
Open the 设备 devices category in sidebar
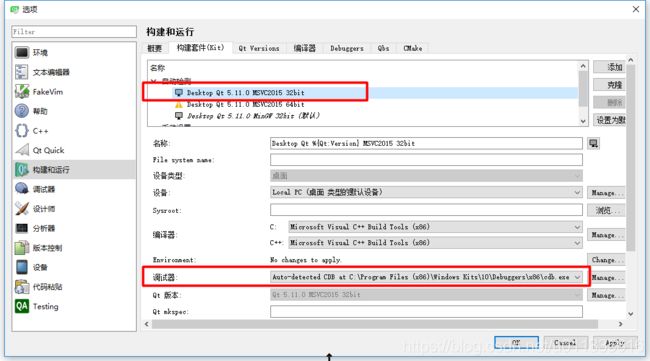coord(74,267)
